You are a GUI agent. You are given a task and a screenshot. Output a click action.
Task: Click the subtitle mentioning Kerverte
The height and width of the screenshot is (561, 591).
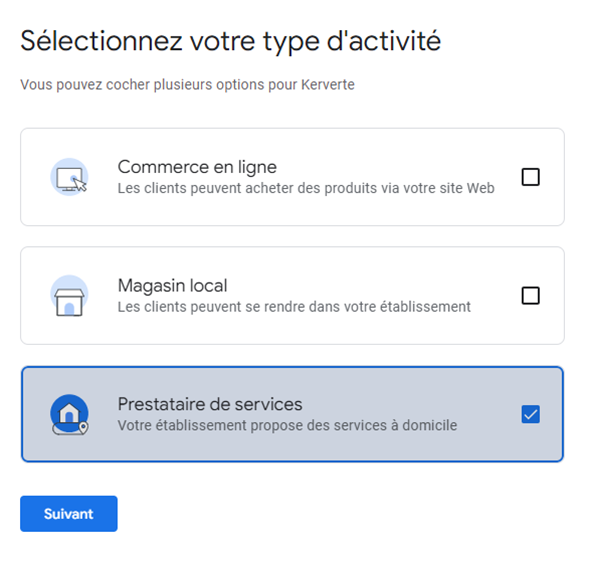click(x=187, y=84)
